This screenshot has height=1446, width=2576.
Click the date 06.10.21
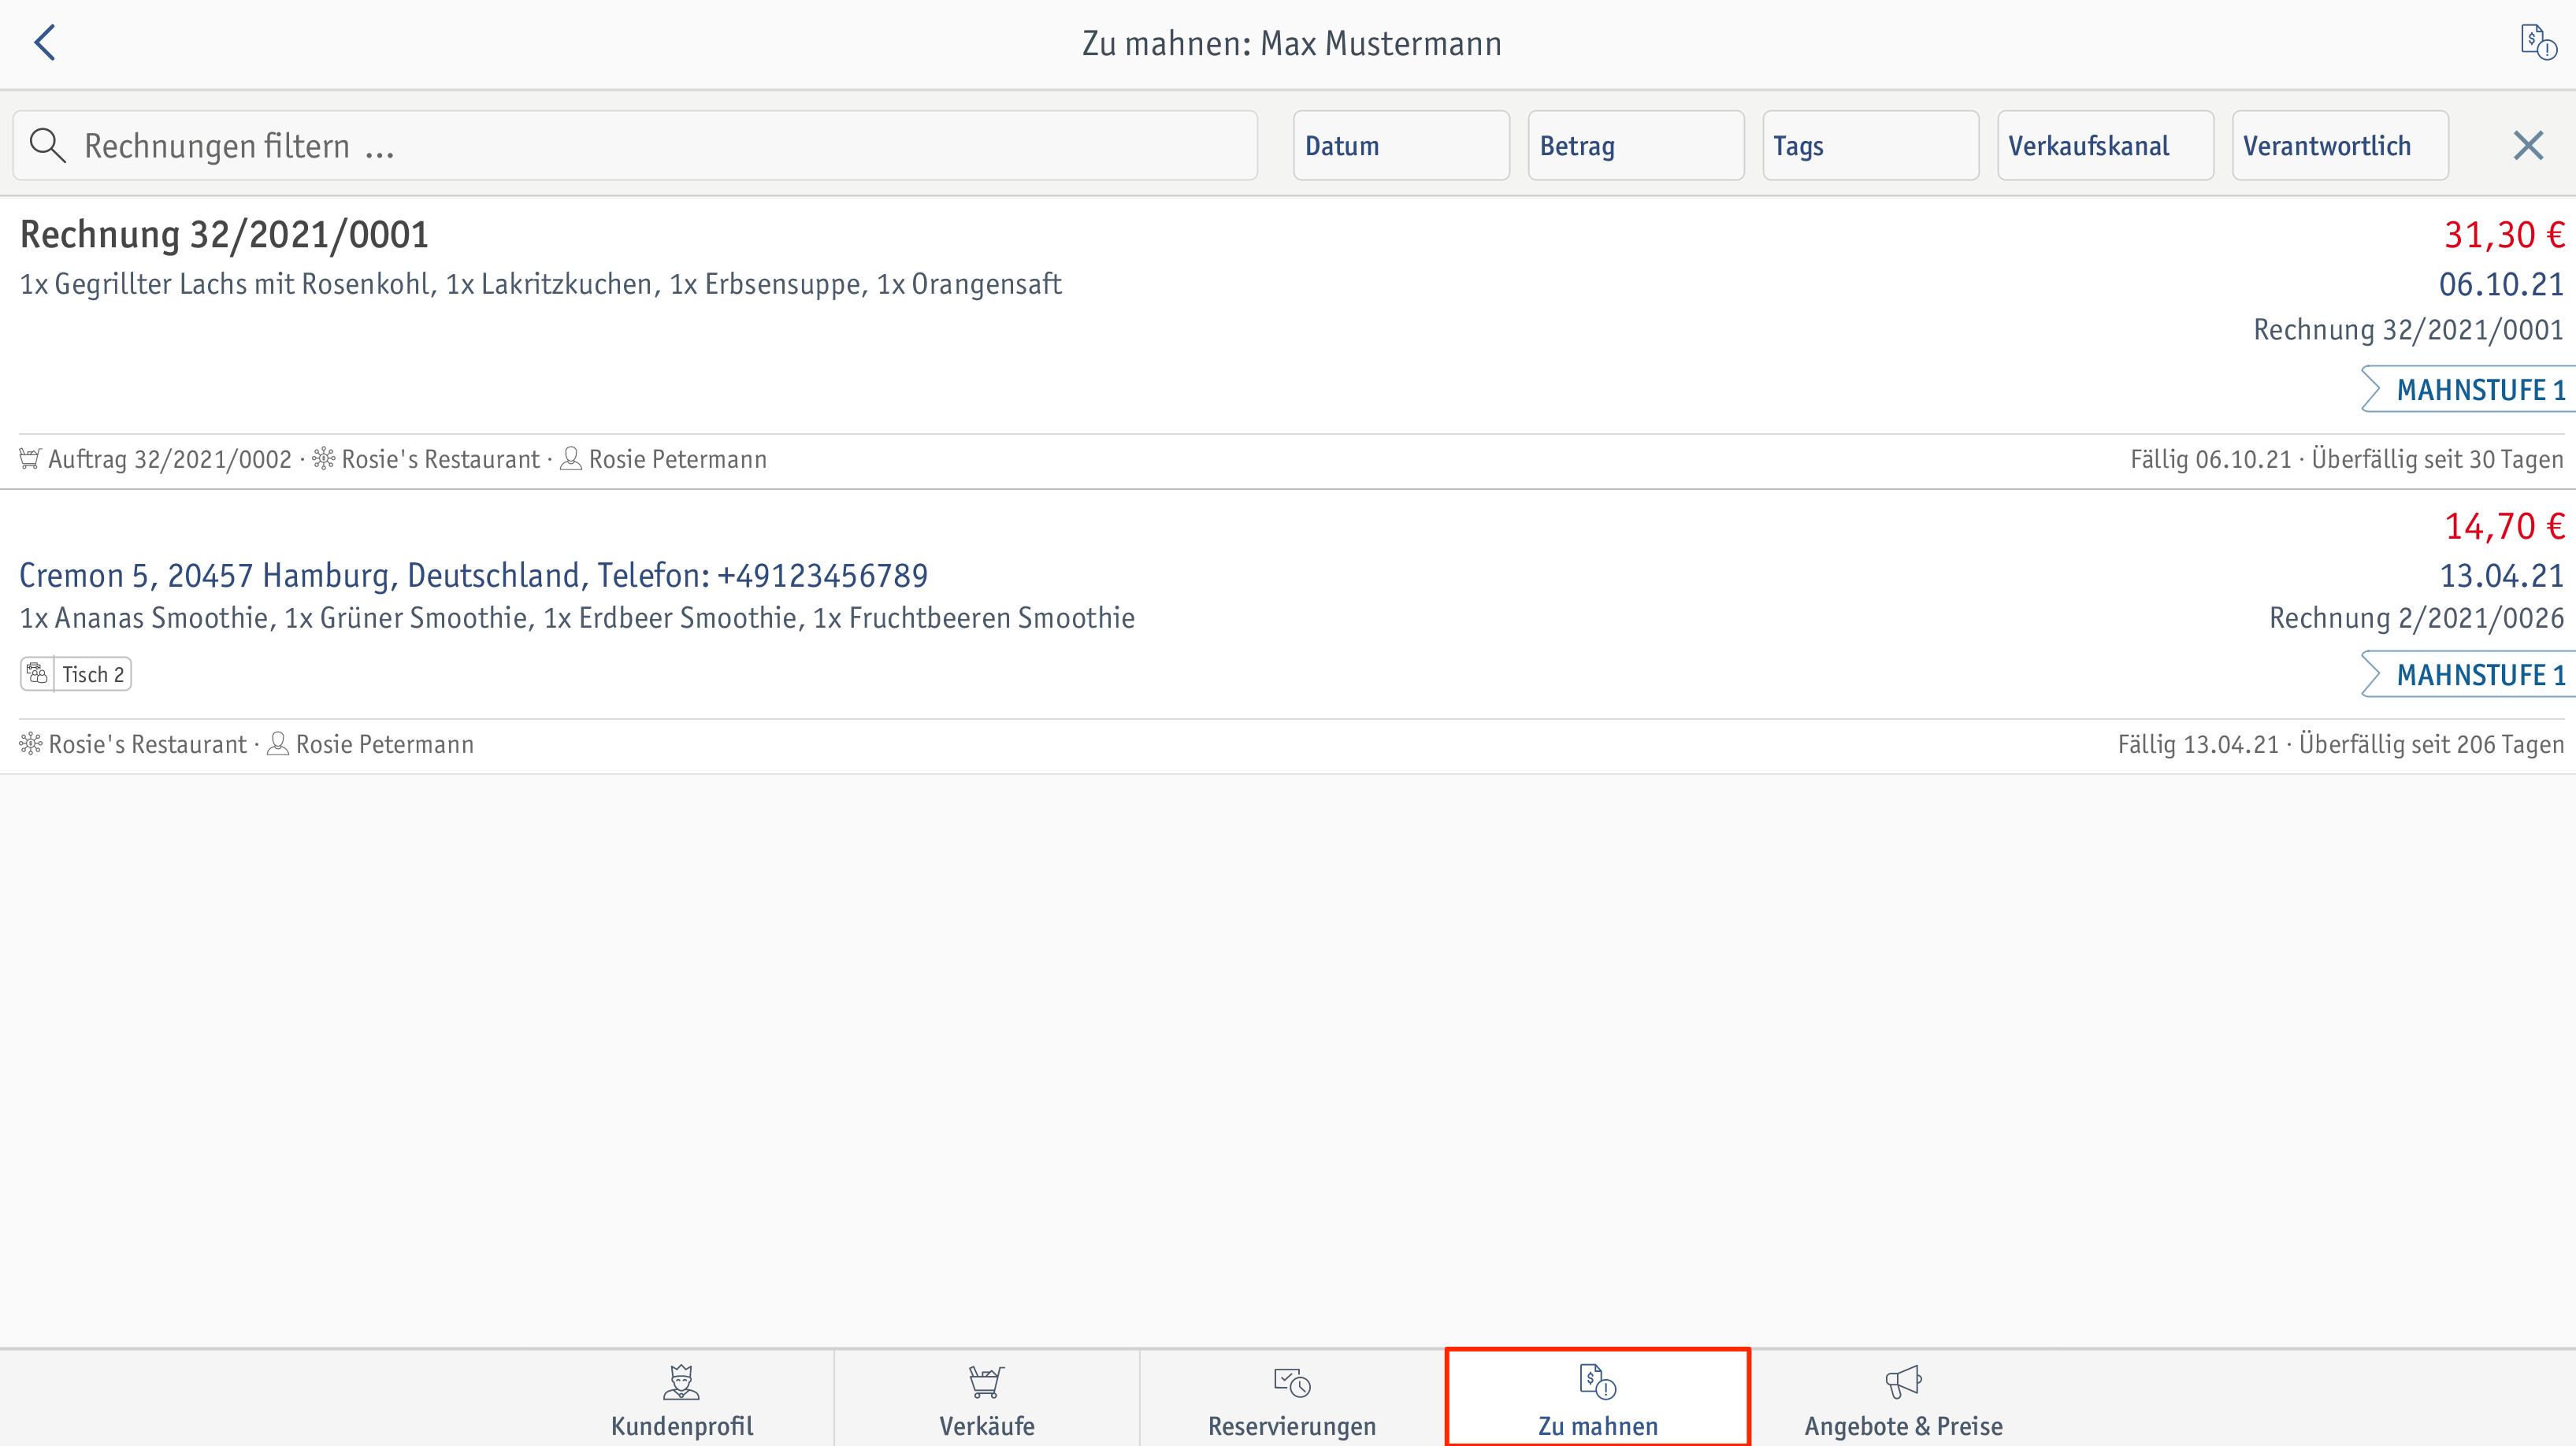(x=2501, y=284)
